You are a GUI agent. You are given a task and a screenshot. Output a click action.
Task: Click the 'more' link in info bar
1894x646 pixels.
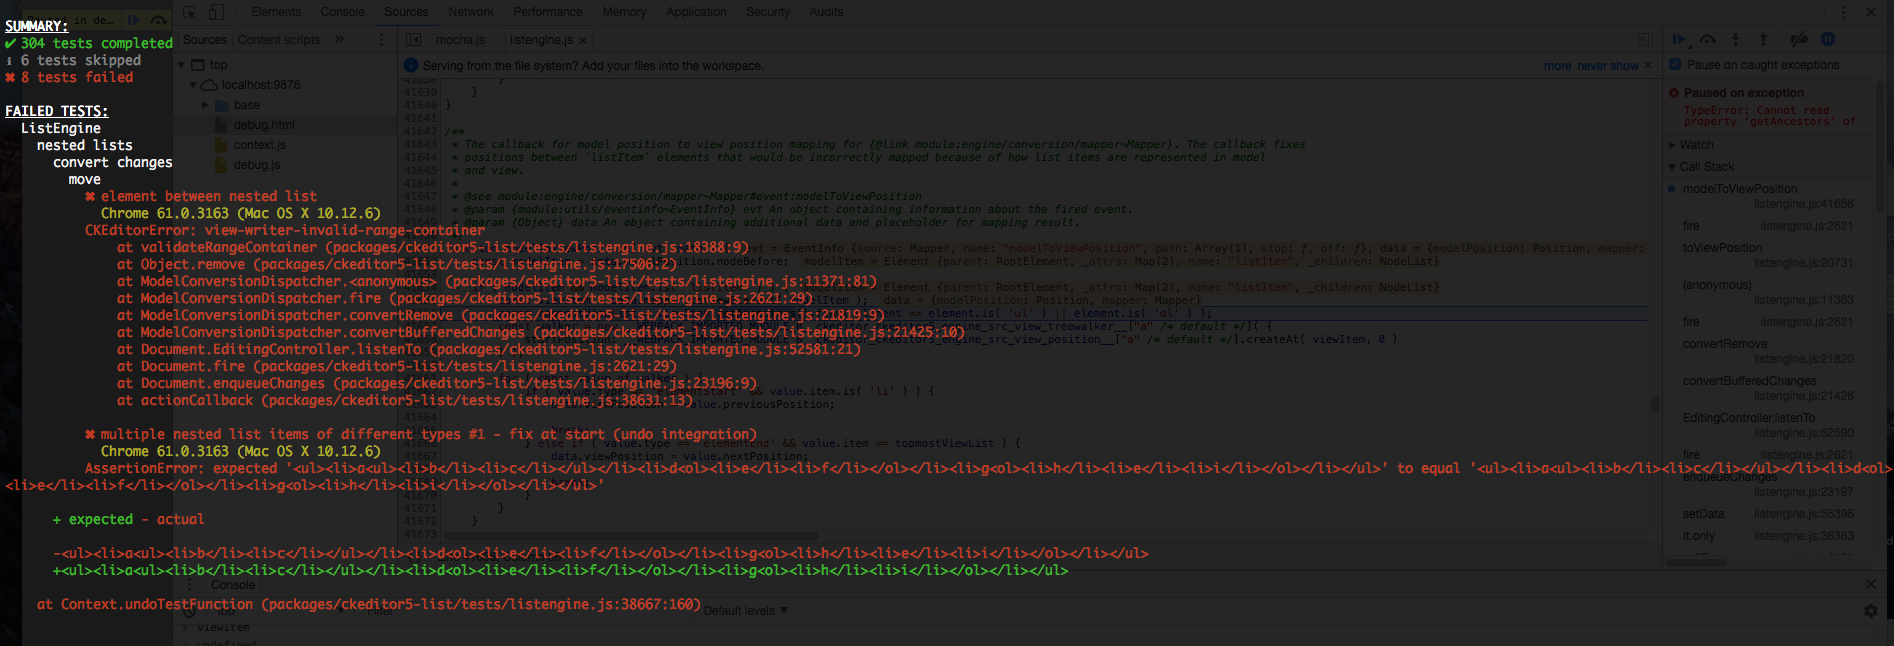(x=1557, y=66)
